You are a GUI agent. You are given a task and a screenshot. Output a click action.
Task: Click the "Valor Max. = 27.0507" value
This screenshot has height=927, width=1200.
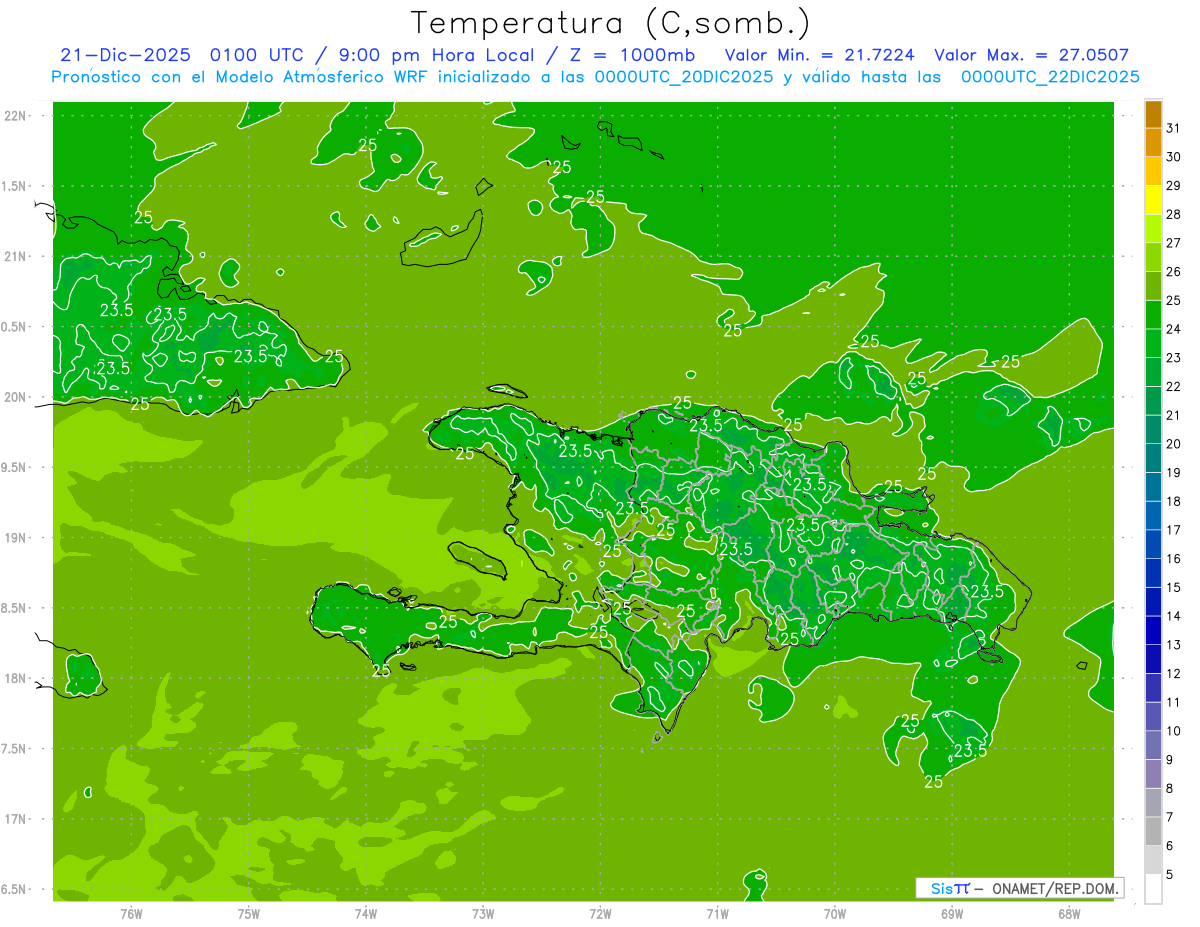[x=1031, y=55]
